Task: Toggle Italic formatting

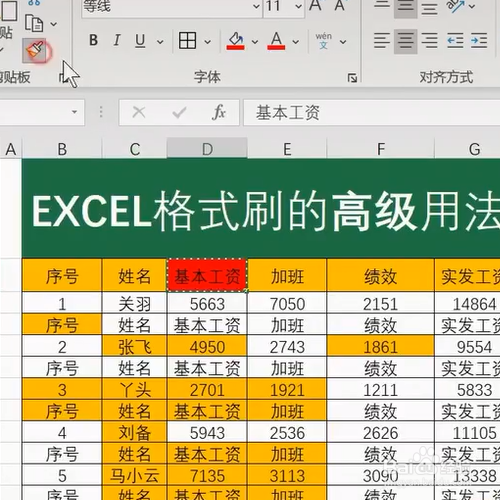Action: (x=117, y=41)
